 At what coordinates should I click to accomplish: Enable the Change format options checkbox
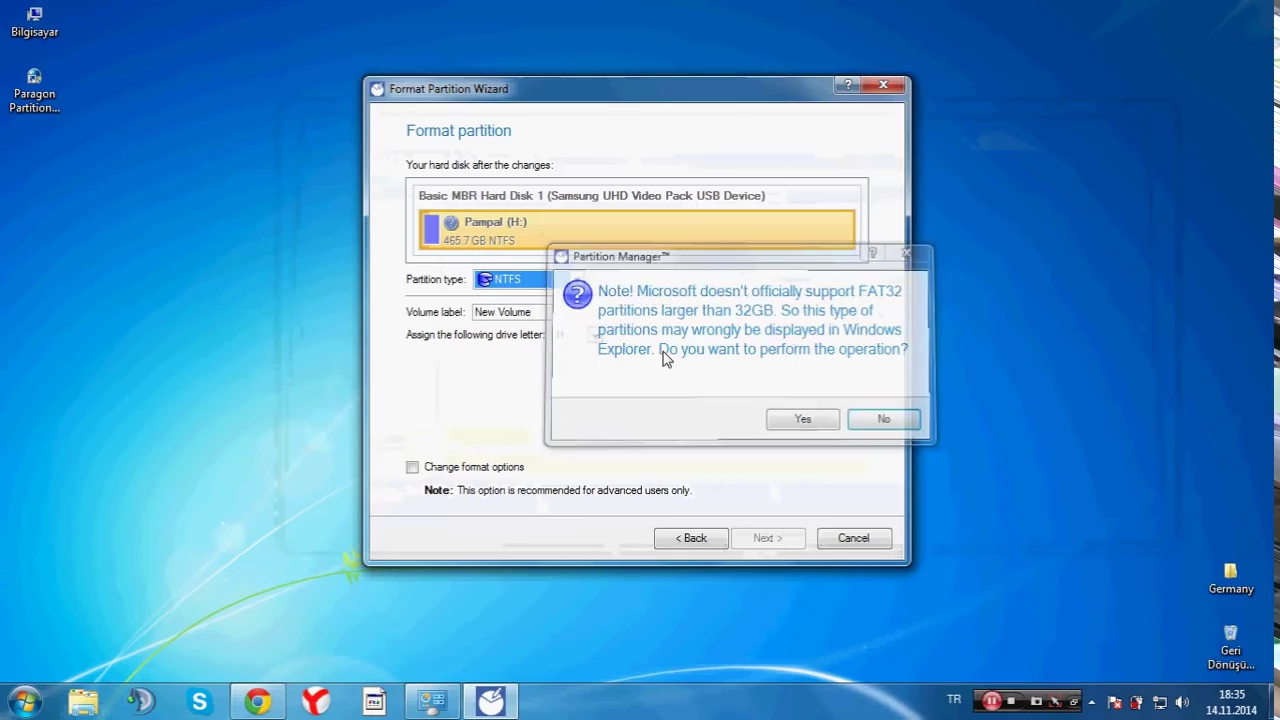tap(412, 467)
